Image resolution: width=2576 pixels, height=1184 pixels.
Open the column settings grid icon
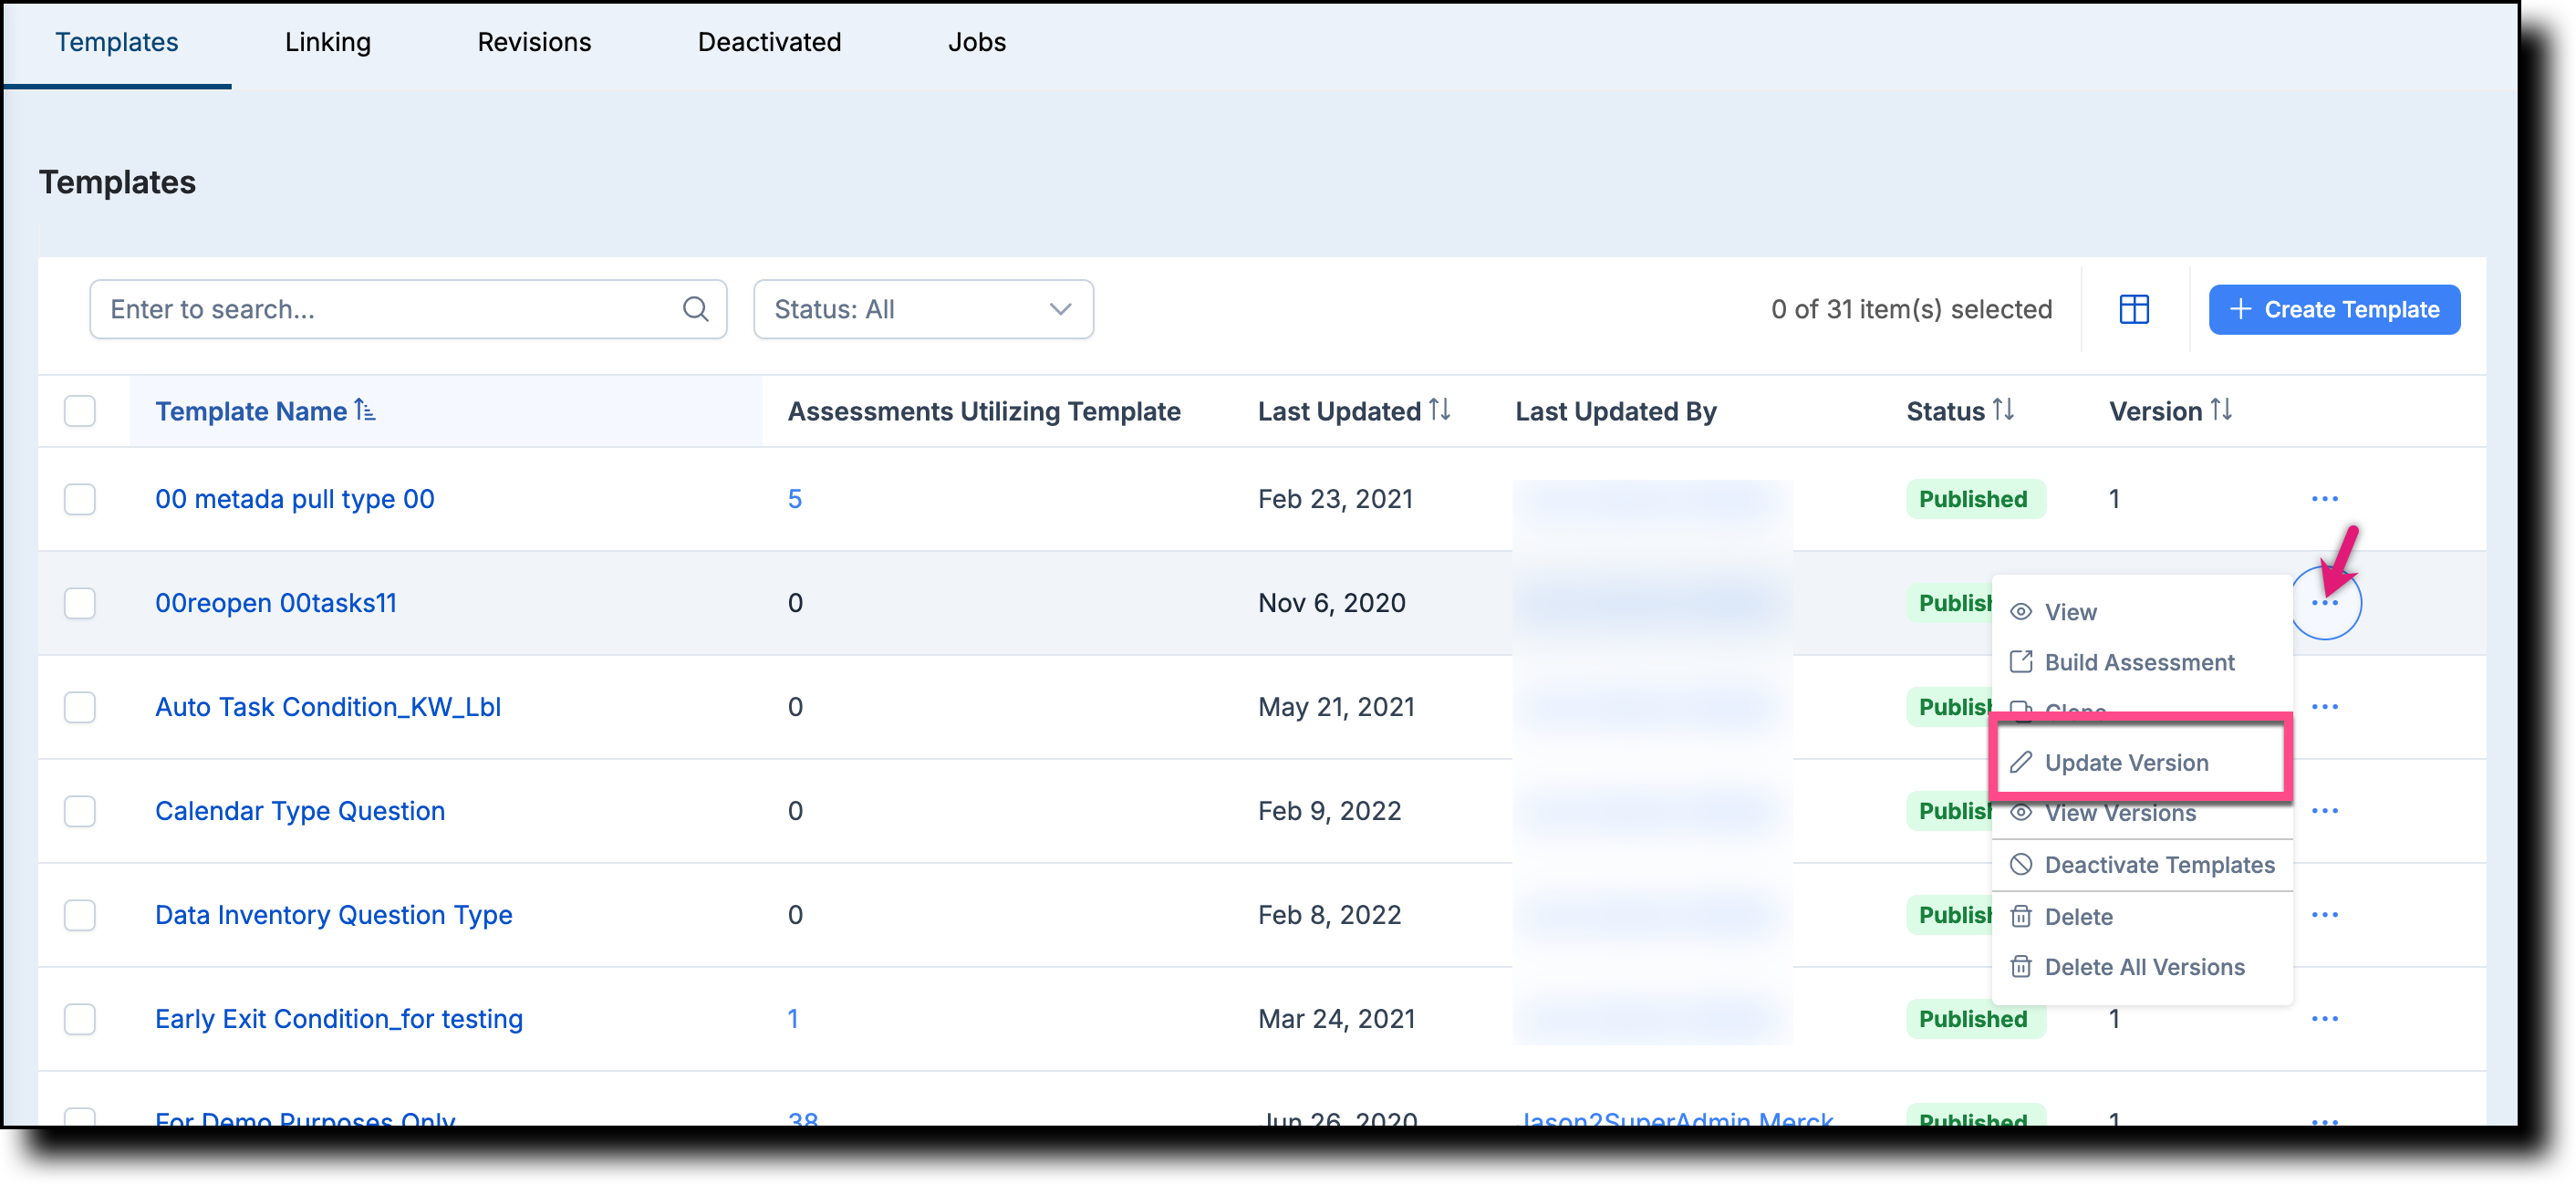(2133, 309)
